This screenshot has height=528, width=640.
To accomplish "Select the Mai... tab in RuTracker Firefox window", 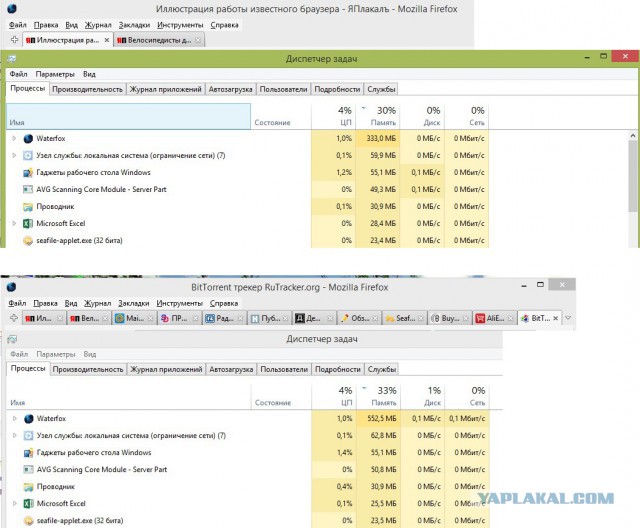I will (x=134, y=318).
